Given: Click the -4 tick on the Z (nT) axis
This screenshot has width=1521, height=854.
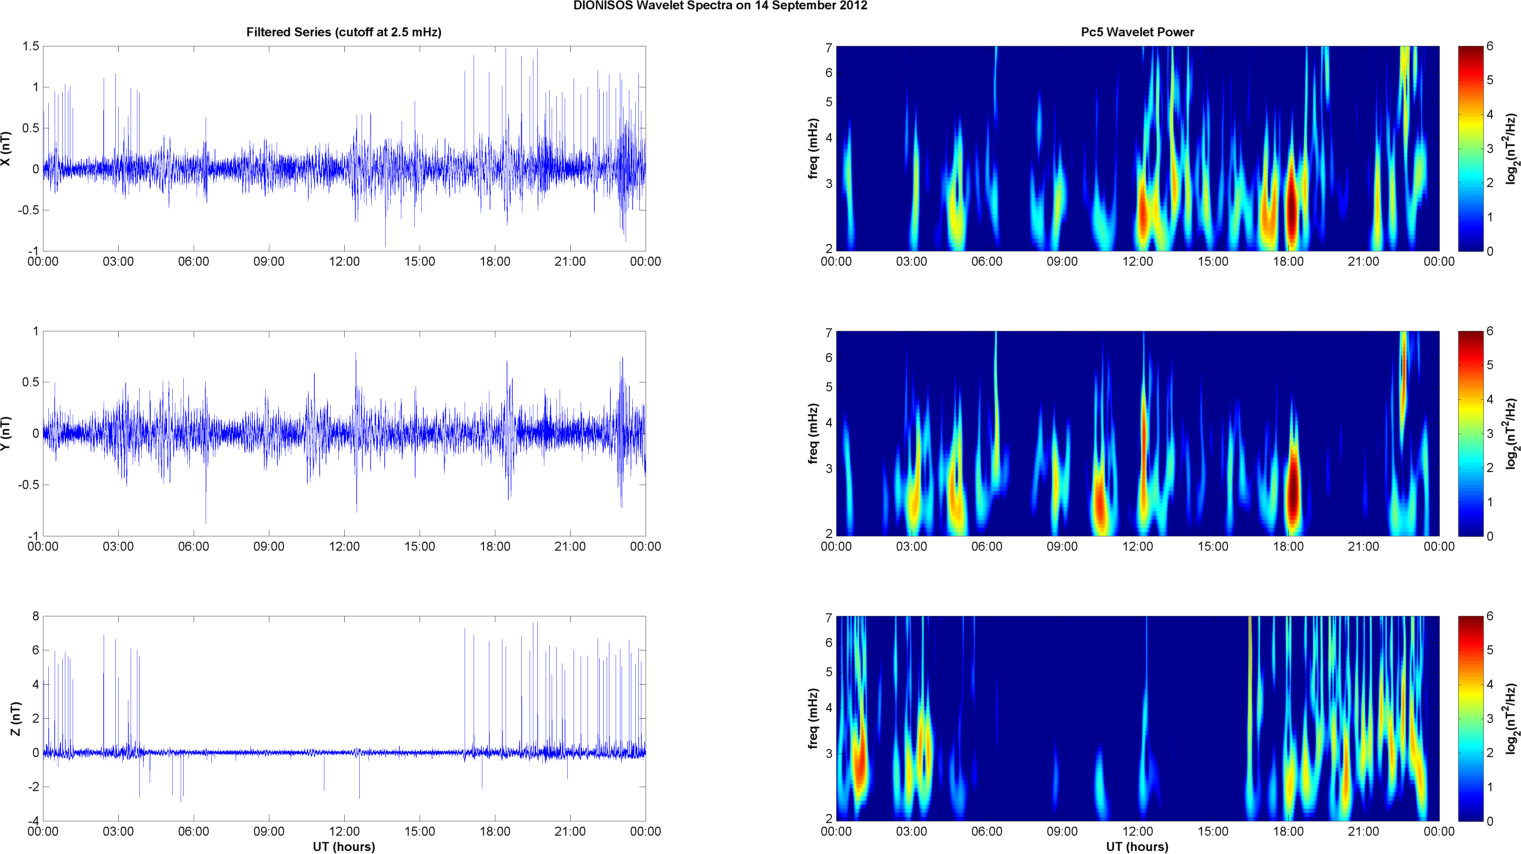Looking at the screenshot, I should tap(33, 821).
